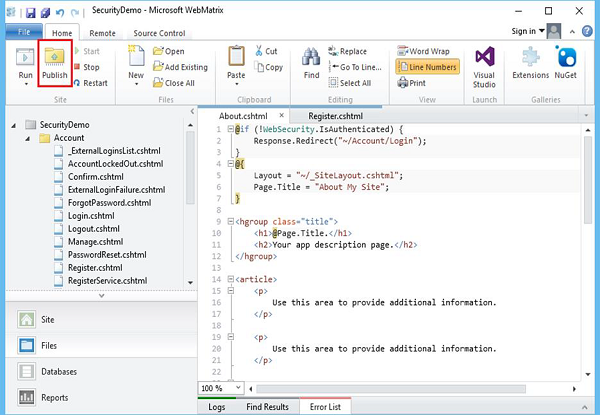600x415 pixels.
Task: Run the site with Run icon
Action: click(x=24, y=58)
